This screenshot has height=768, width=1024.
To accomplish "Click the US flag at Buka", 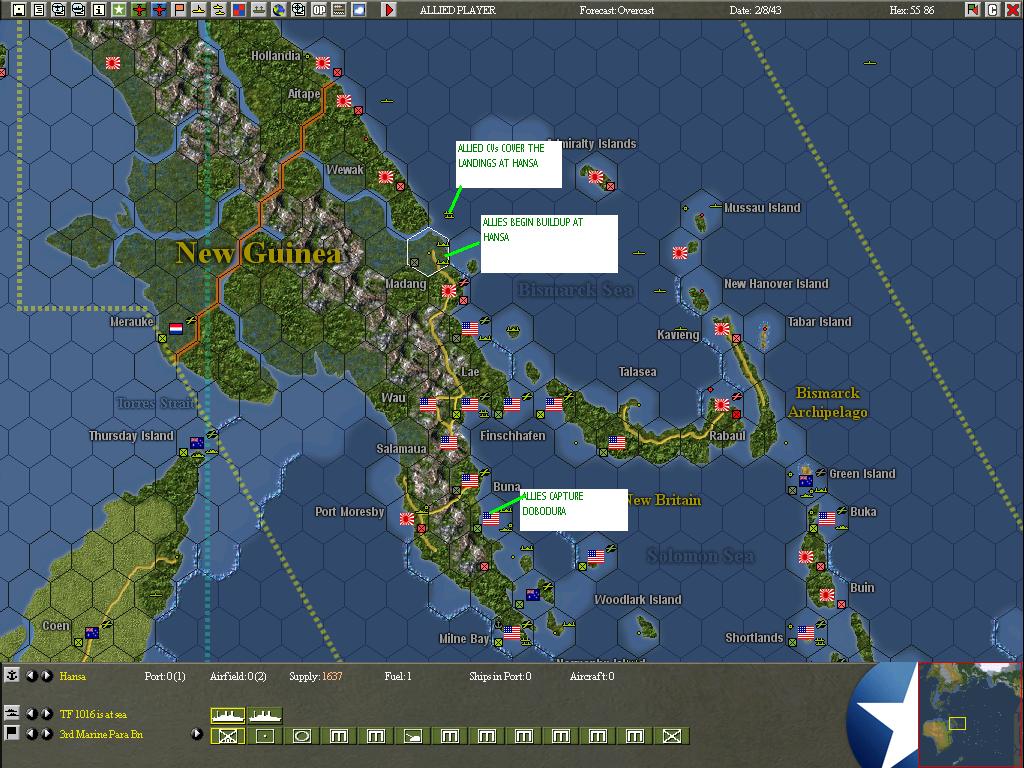I will (x=827, y=519).
